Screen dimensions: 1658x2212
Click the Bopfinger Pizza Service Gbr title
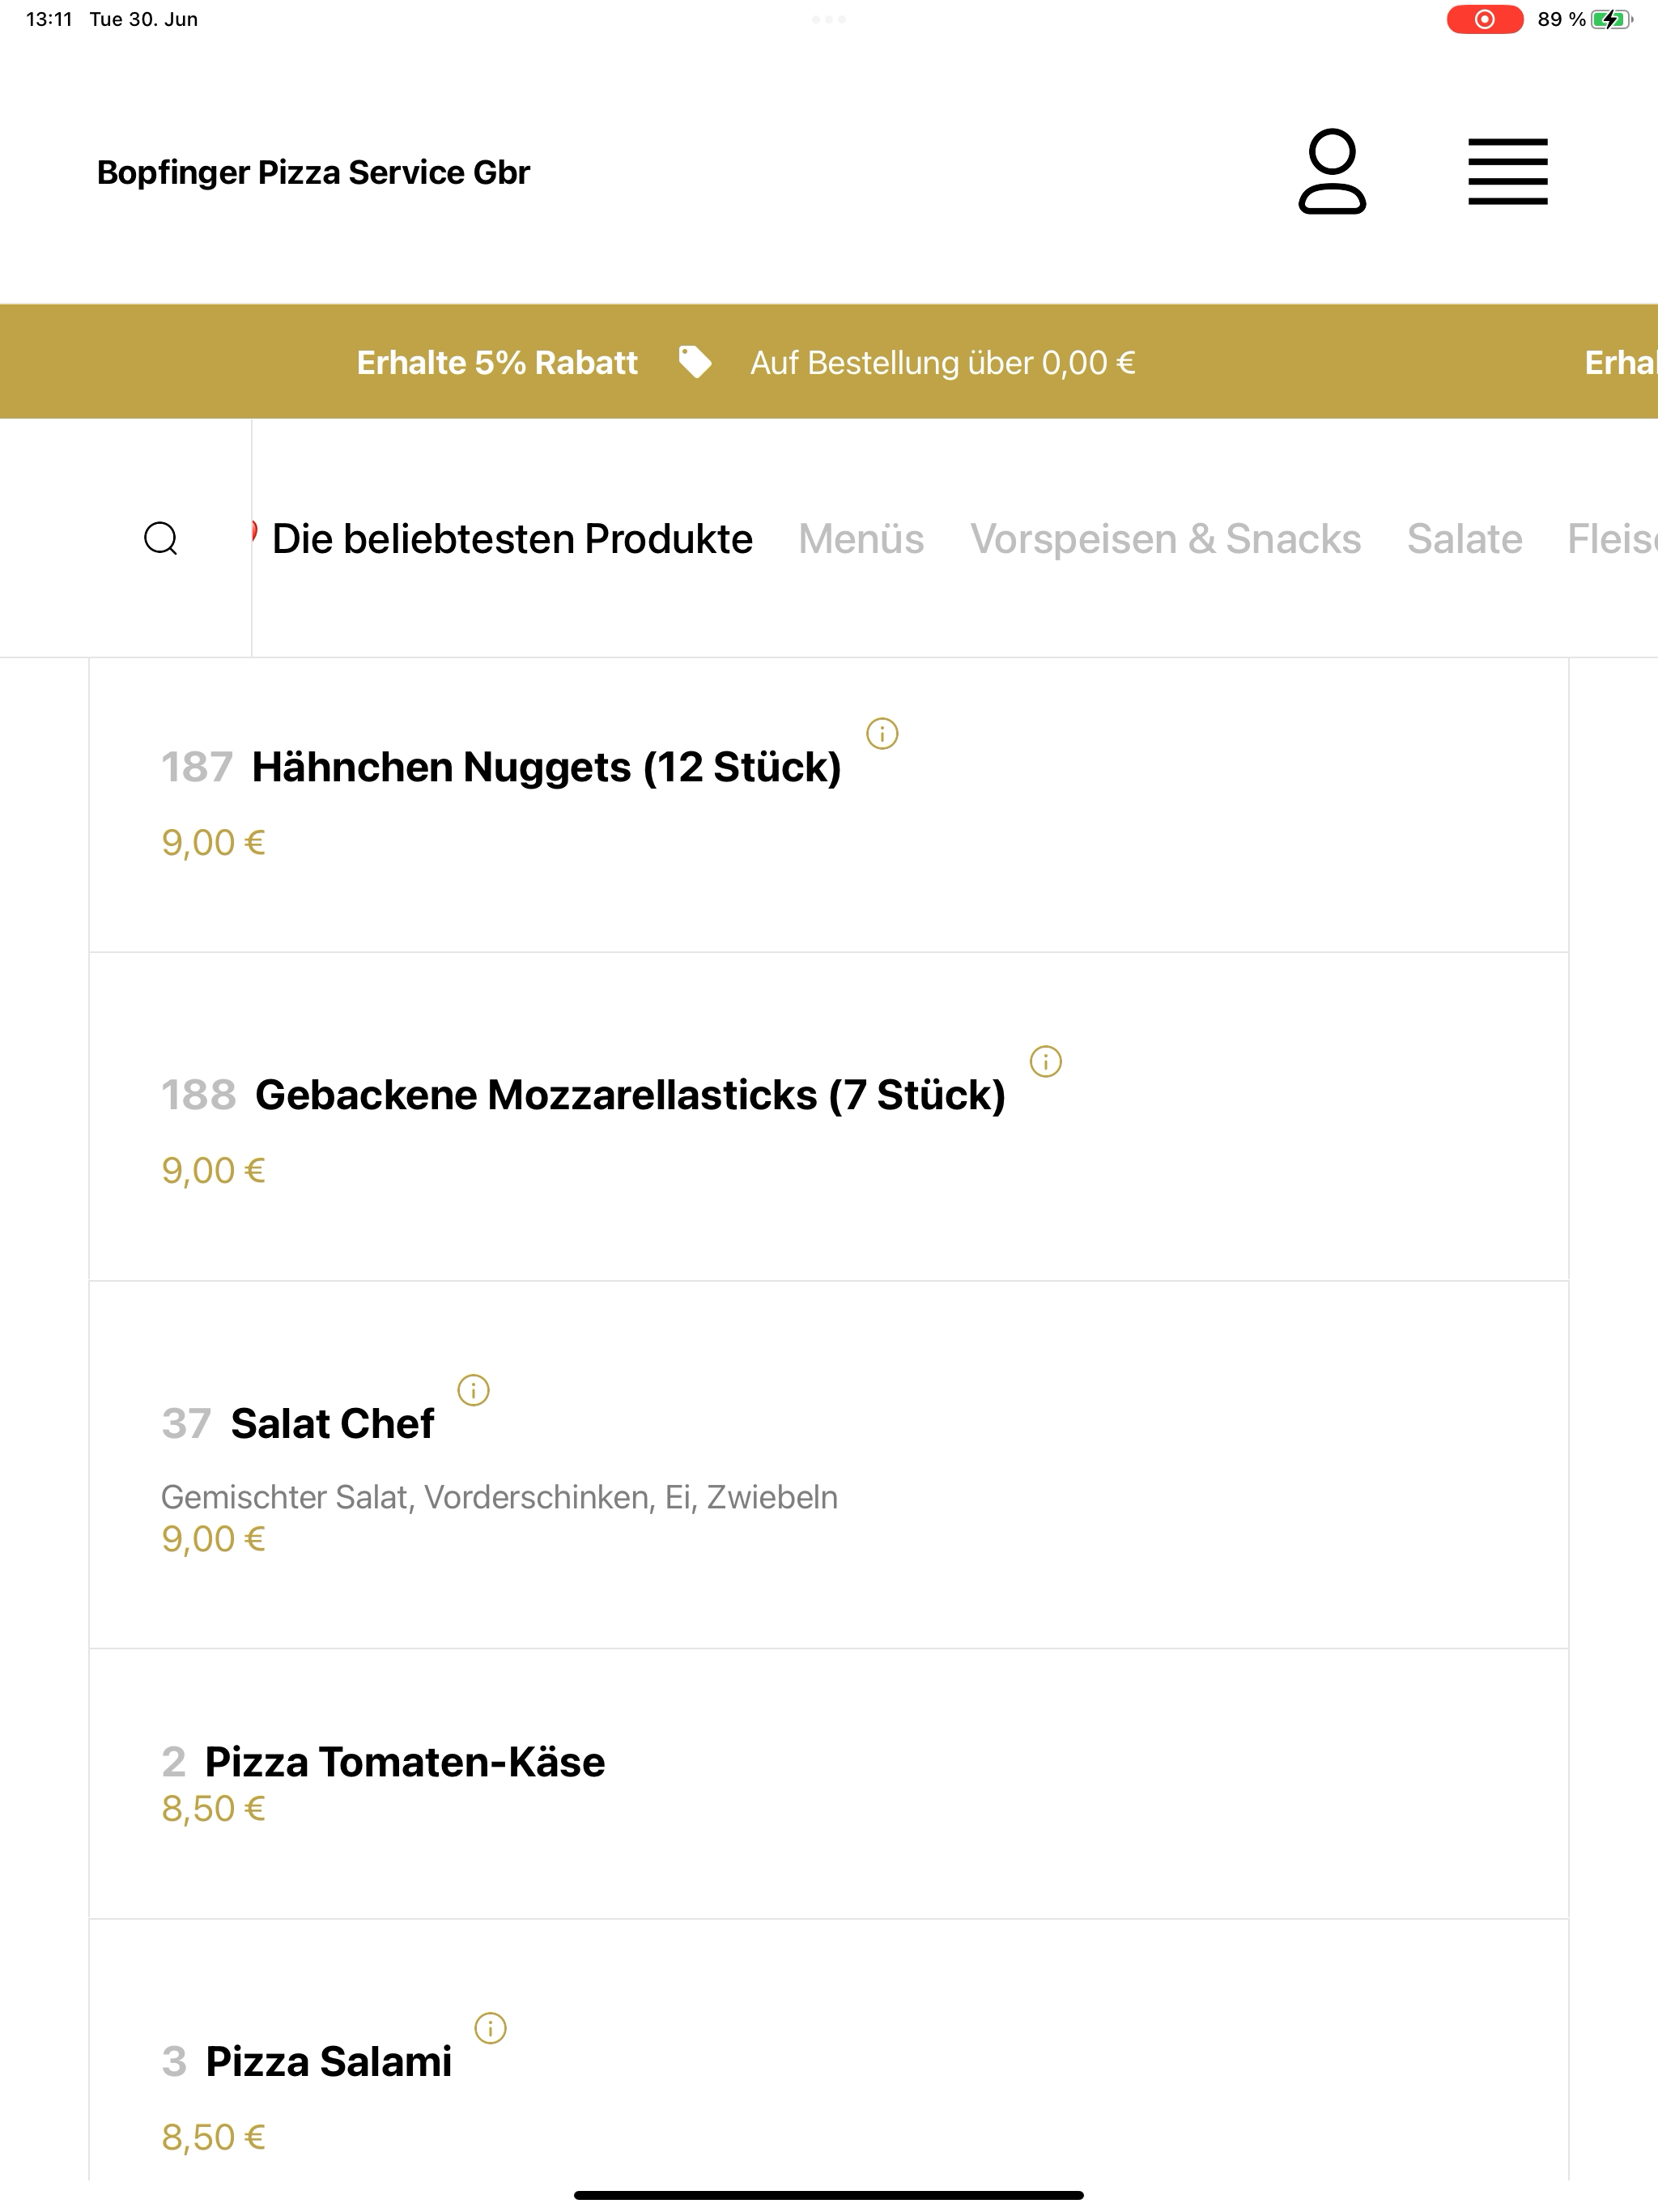[x=313, y=172]
